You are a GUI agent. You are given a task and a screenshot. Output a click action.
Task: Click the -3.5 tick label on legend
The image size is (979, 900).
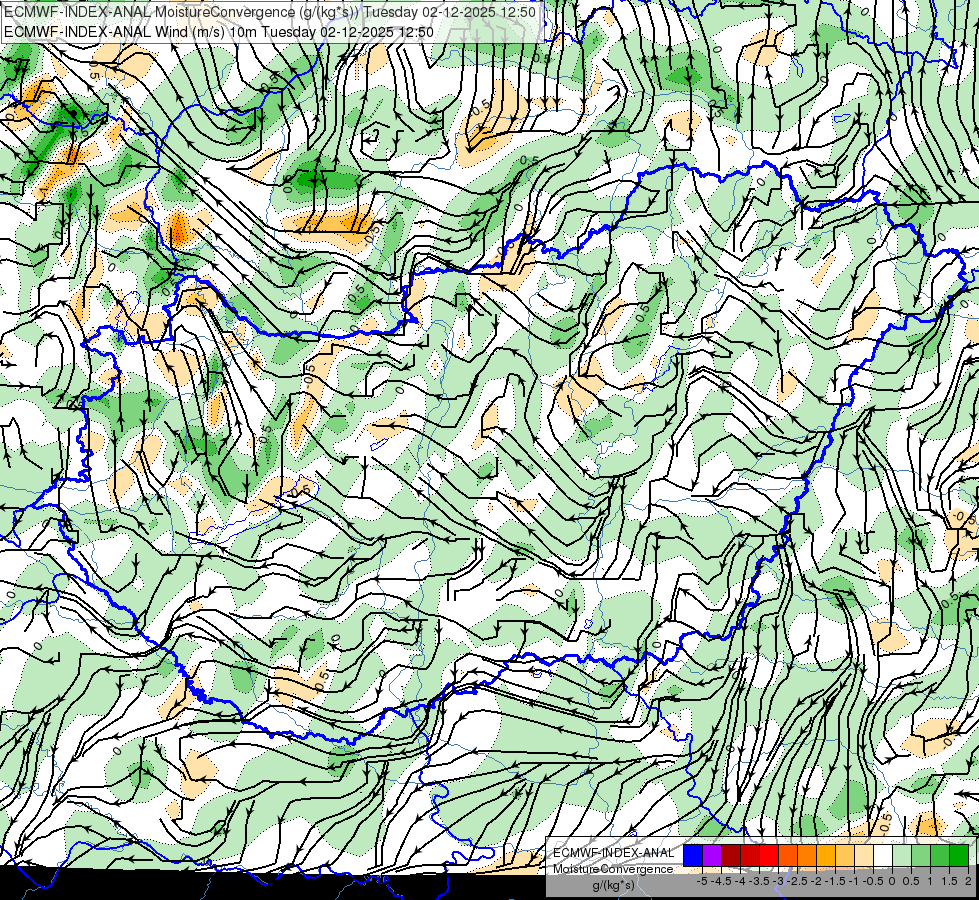(759, 881)
